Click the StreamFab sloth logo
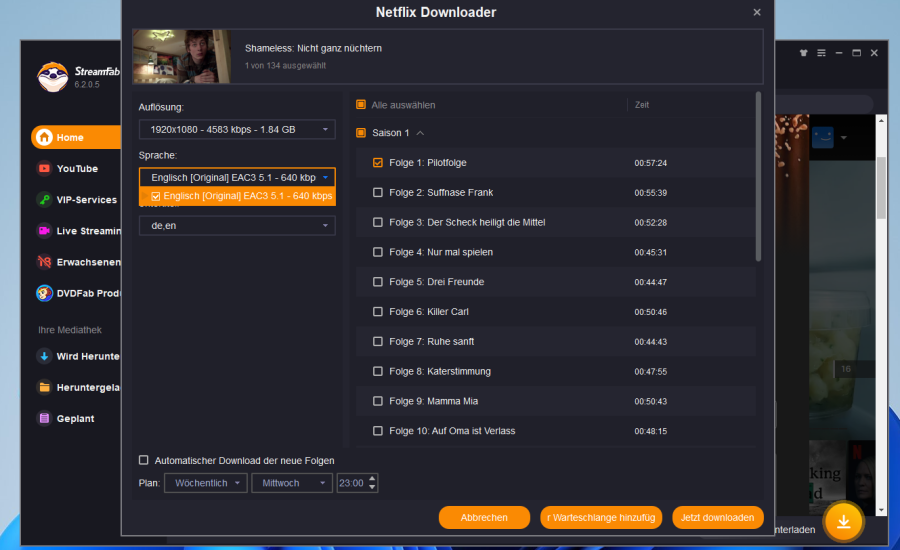This screenshot has height=550, width=900. pos(52,77)
